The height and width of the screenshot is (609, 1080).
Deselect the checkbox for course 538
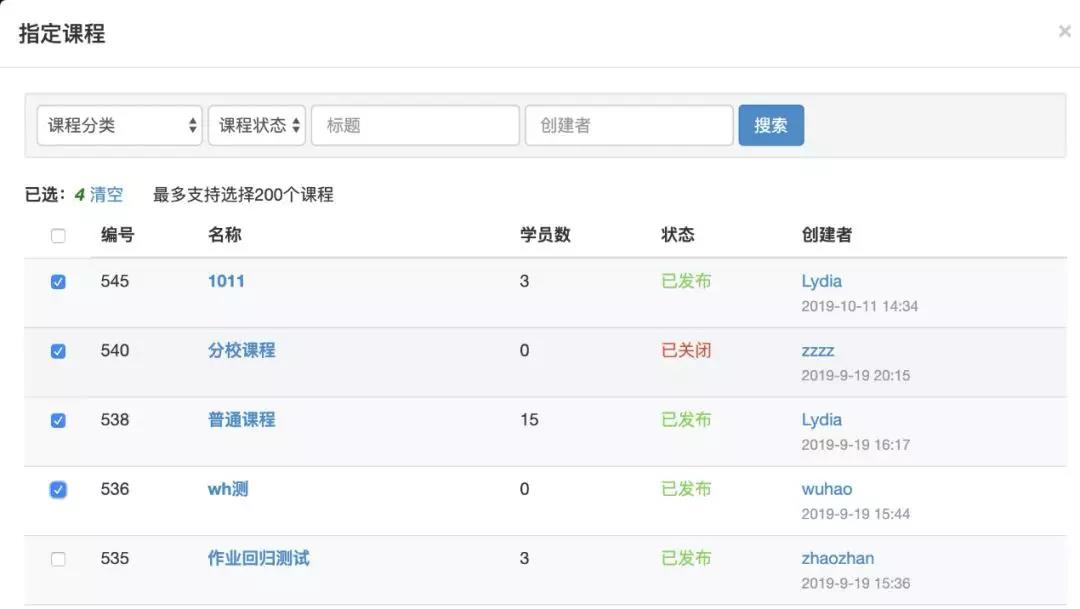tap(58, 420)
